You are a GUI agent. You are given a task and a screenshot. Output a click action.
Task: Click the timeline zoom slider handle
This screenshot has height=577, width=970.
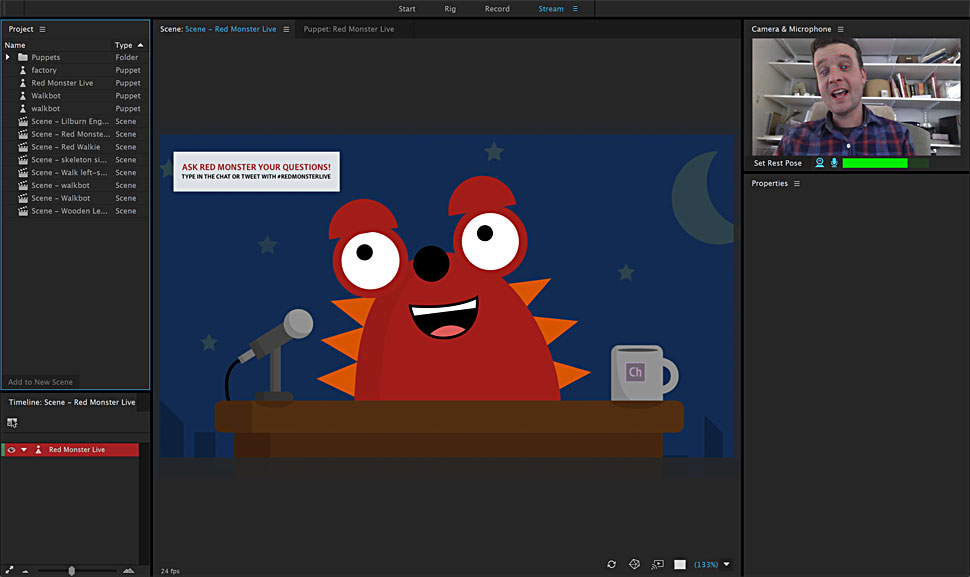pyautogui.click(x=71, y=570)
